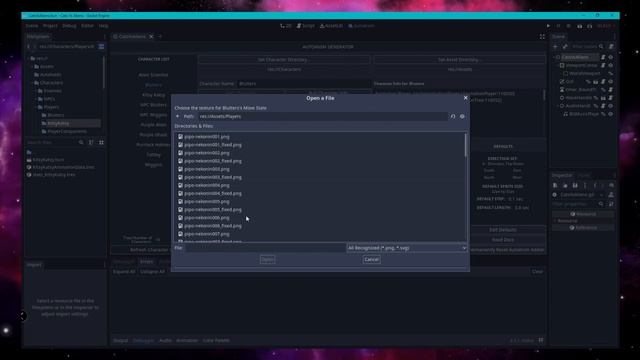Image resolution: width=640 pixels, height=360 pixels.
Task: Click the Open button in file dialog
Action: point(267,260)
